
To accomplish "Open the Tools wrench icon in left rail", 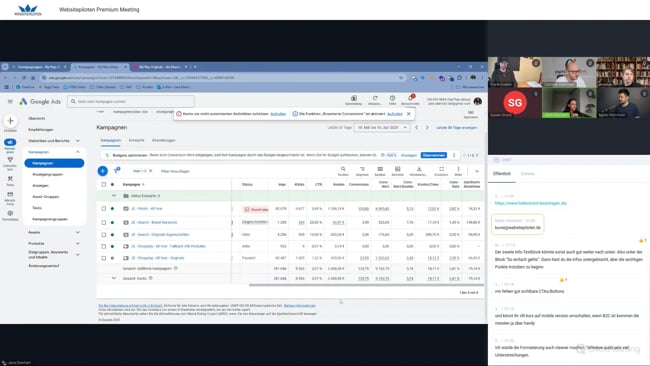I will coord(10,179).
